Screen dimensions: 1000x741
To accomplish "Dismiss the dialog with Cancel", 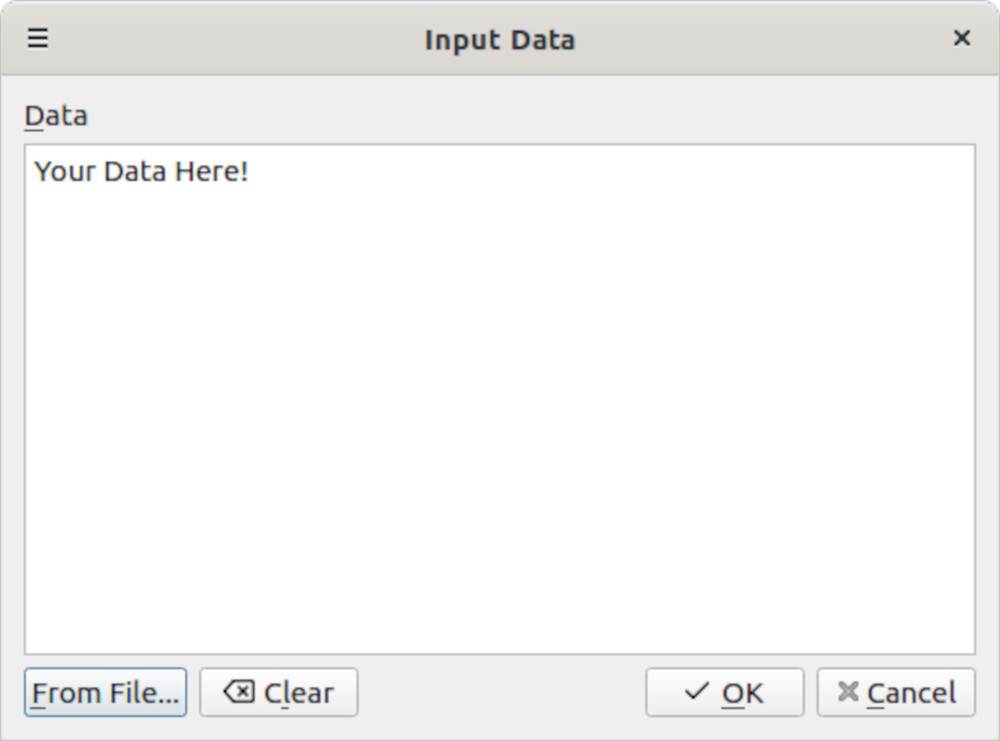I will pos(895,692).
